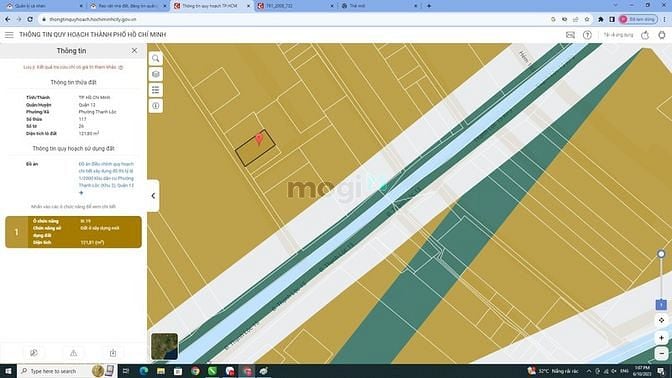This screenshot has width=672, height=378.
Task: Click the share icon in panel footer
Action: [113, 353]
